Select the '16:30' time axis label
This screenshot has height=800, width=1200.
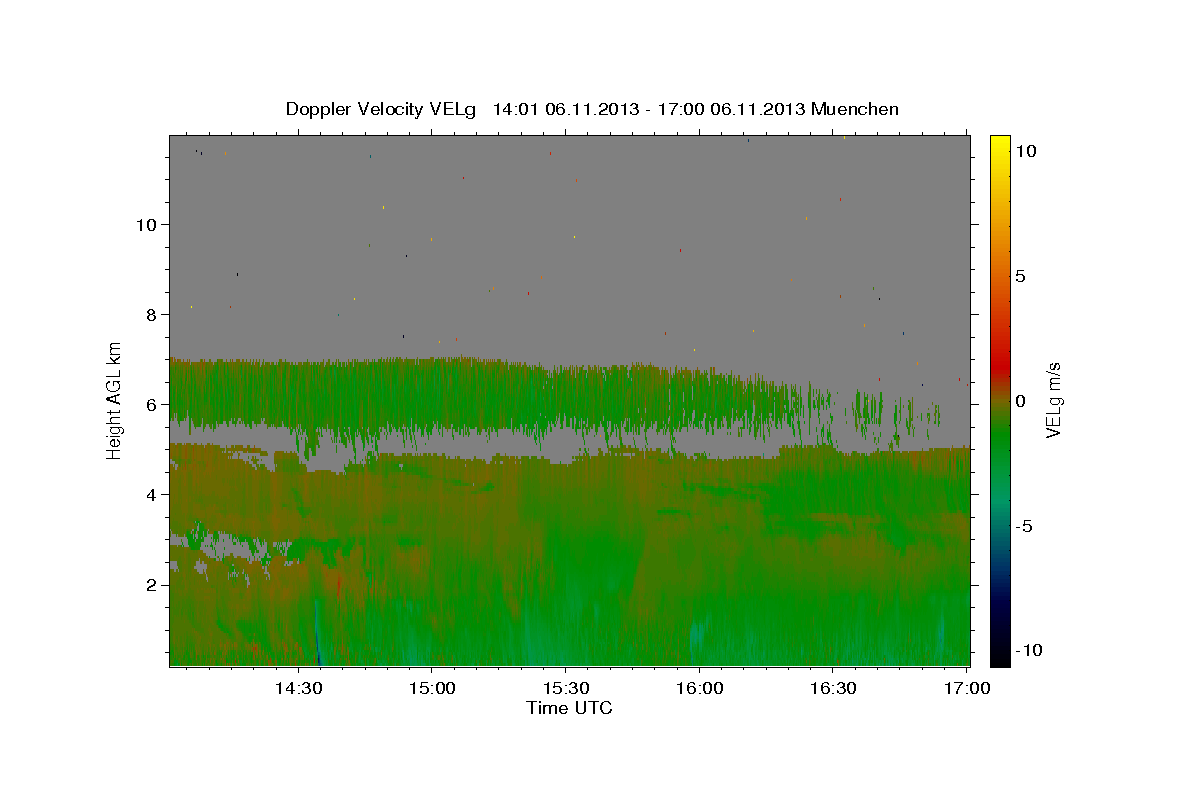(x=833, y=688)
